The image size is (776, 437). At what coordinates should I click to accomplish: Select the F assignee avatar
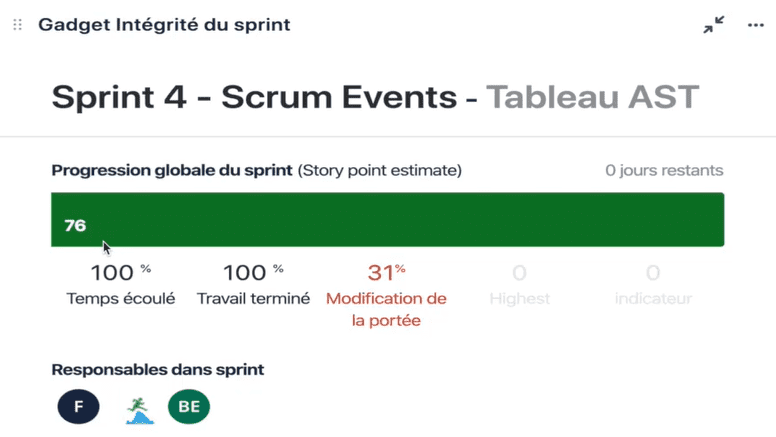coord(78,406)
